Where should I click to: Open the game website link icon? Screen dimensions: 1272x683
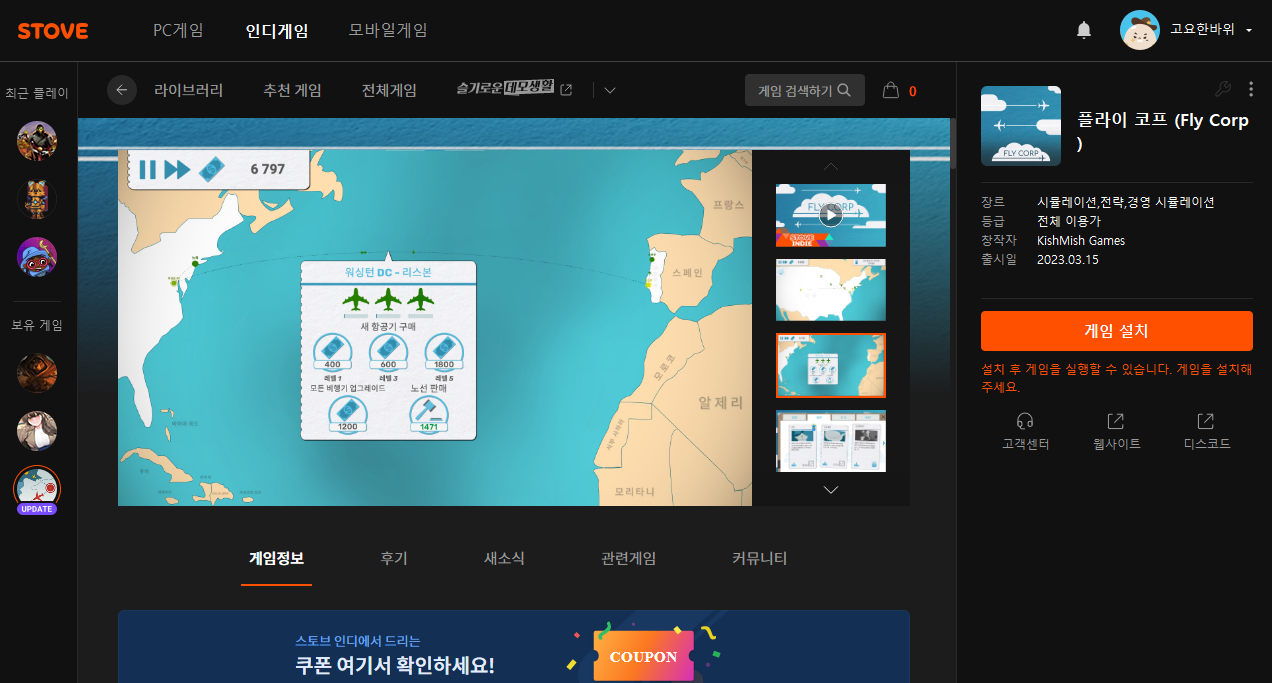1116,421
